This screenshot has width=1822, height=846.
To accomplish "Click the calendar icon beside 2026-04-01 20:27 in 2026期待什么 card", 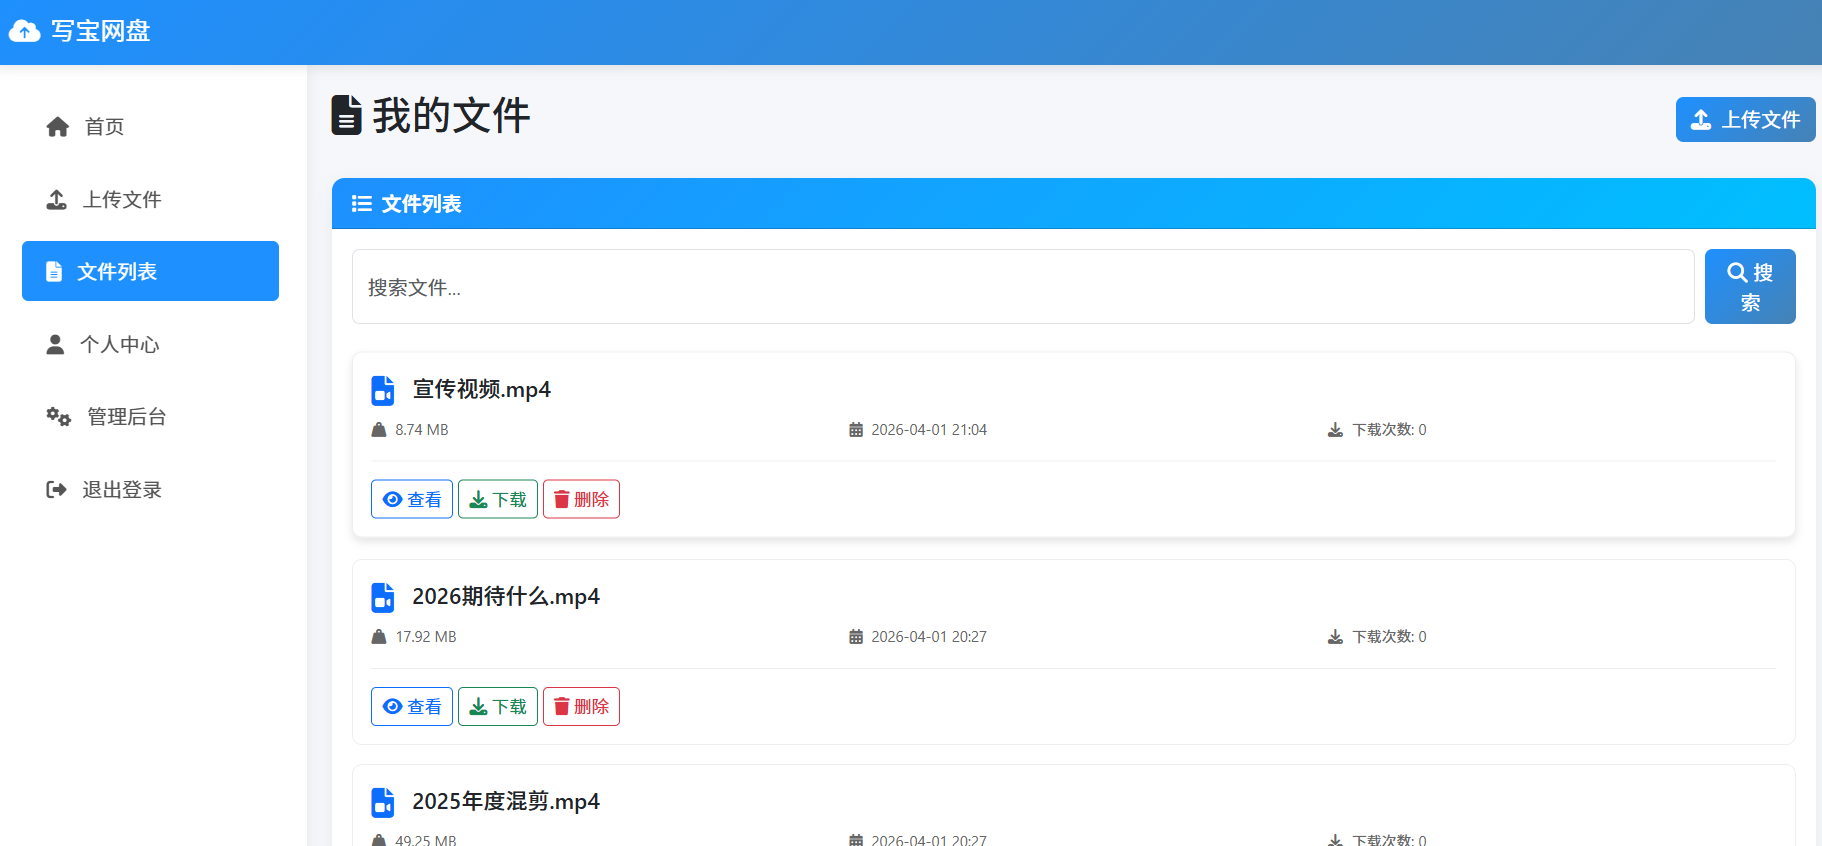I will pyautogui.click(x=856, y=637).
